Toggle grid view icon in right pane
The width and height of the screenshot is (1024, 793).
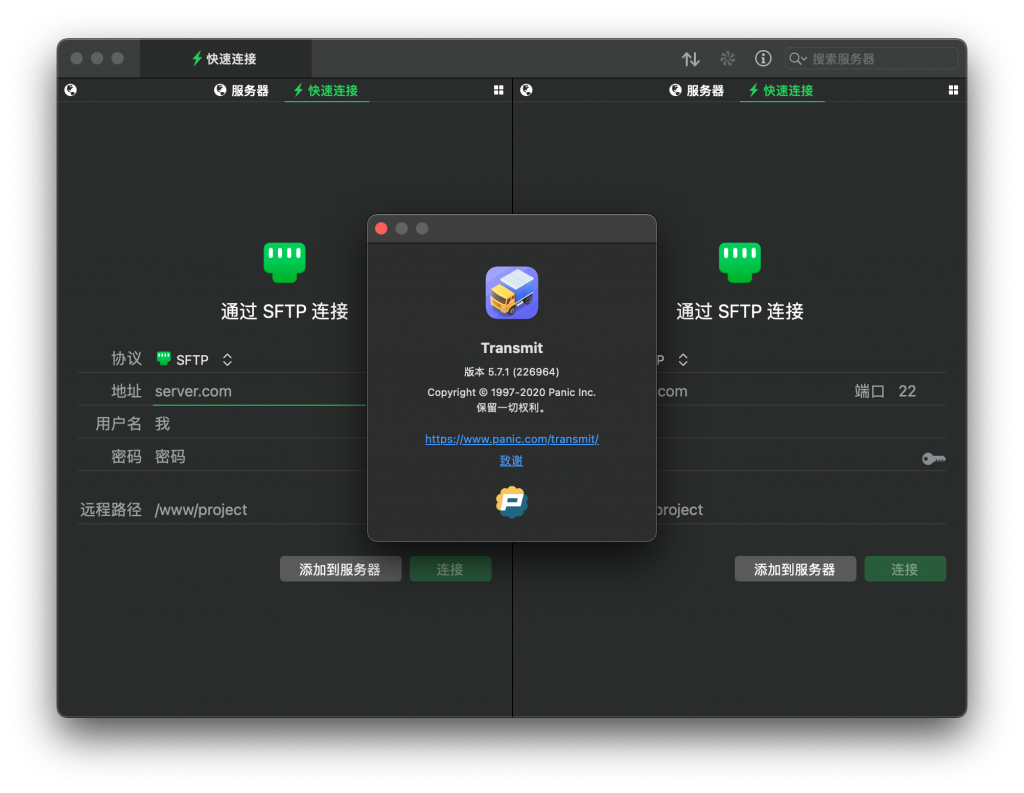click(953, 90)
